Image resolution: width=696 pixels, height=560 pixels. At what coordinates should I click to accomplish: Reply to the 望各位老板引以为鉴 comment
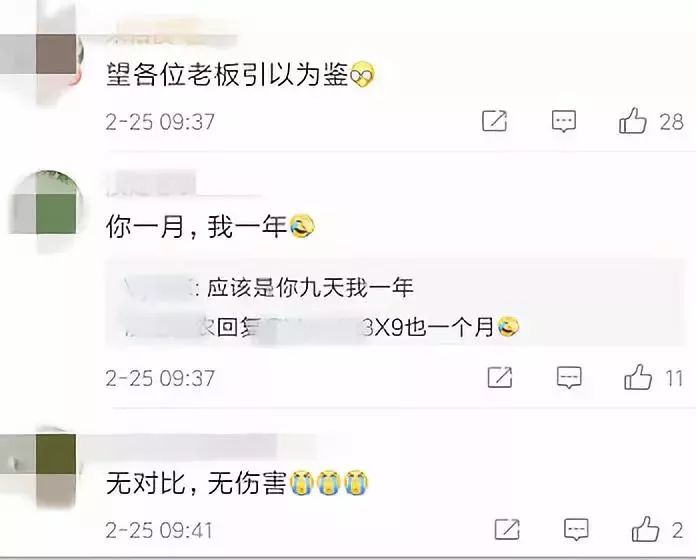(564, 121)
